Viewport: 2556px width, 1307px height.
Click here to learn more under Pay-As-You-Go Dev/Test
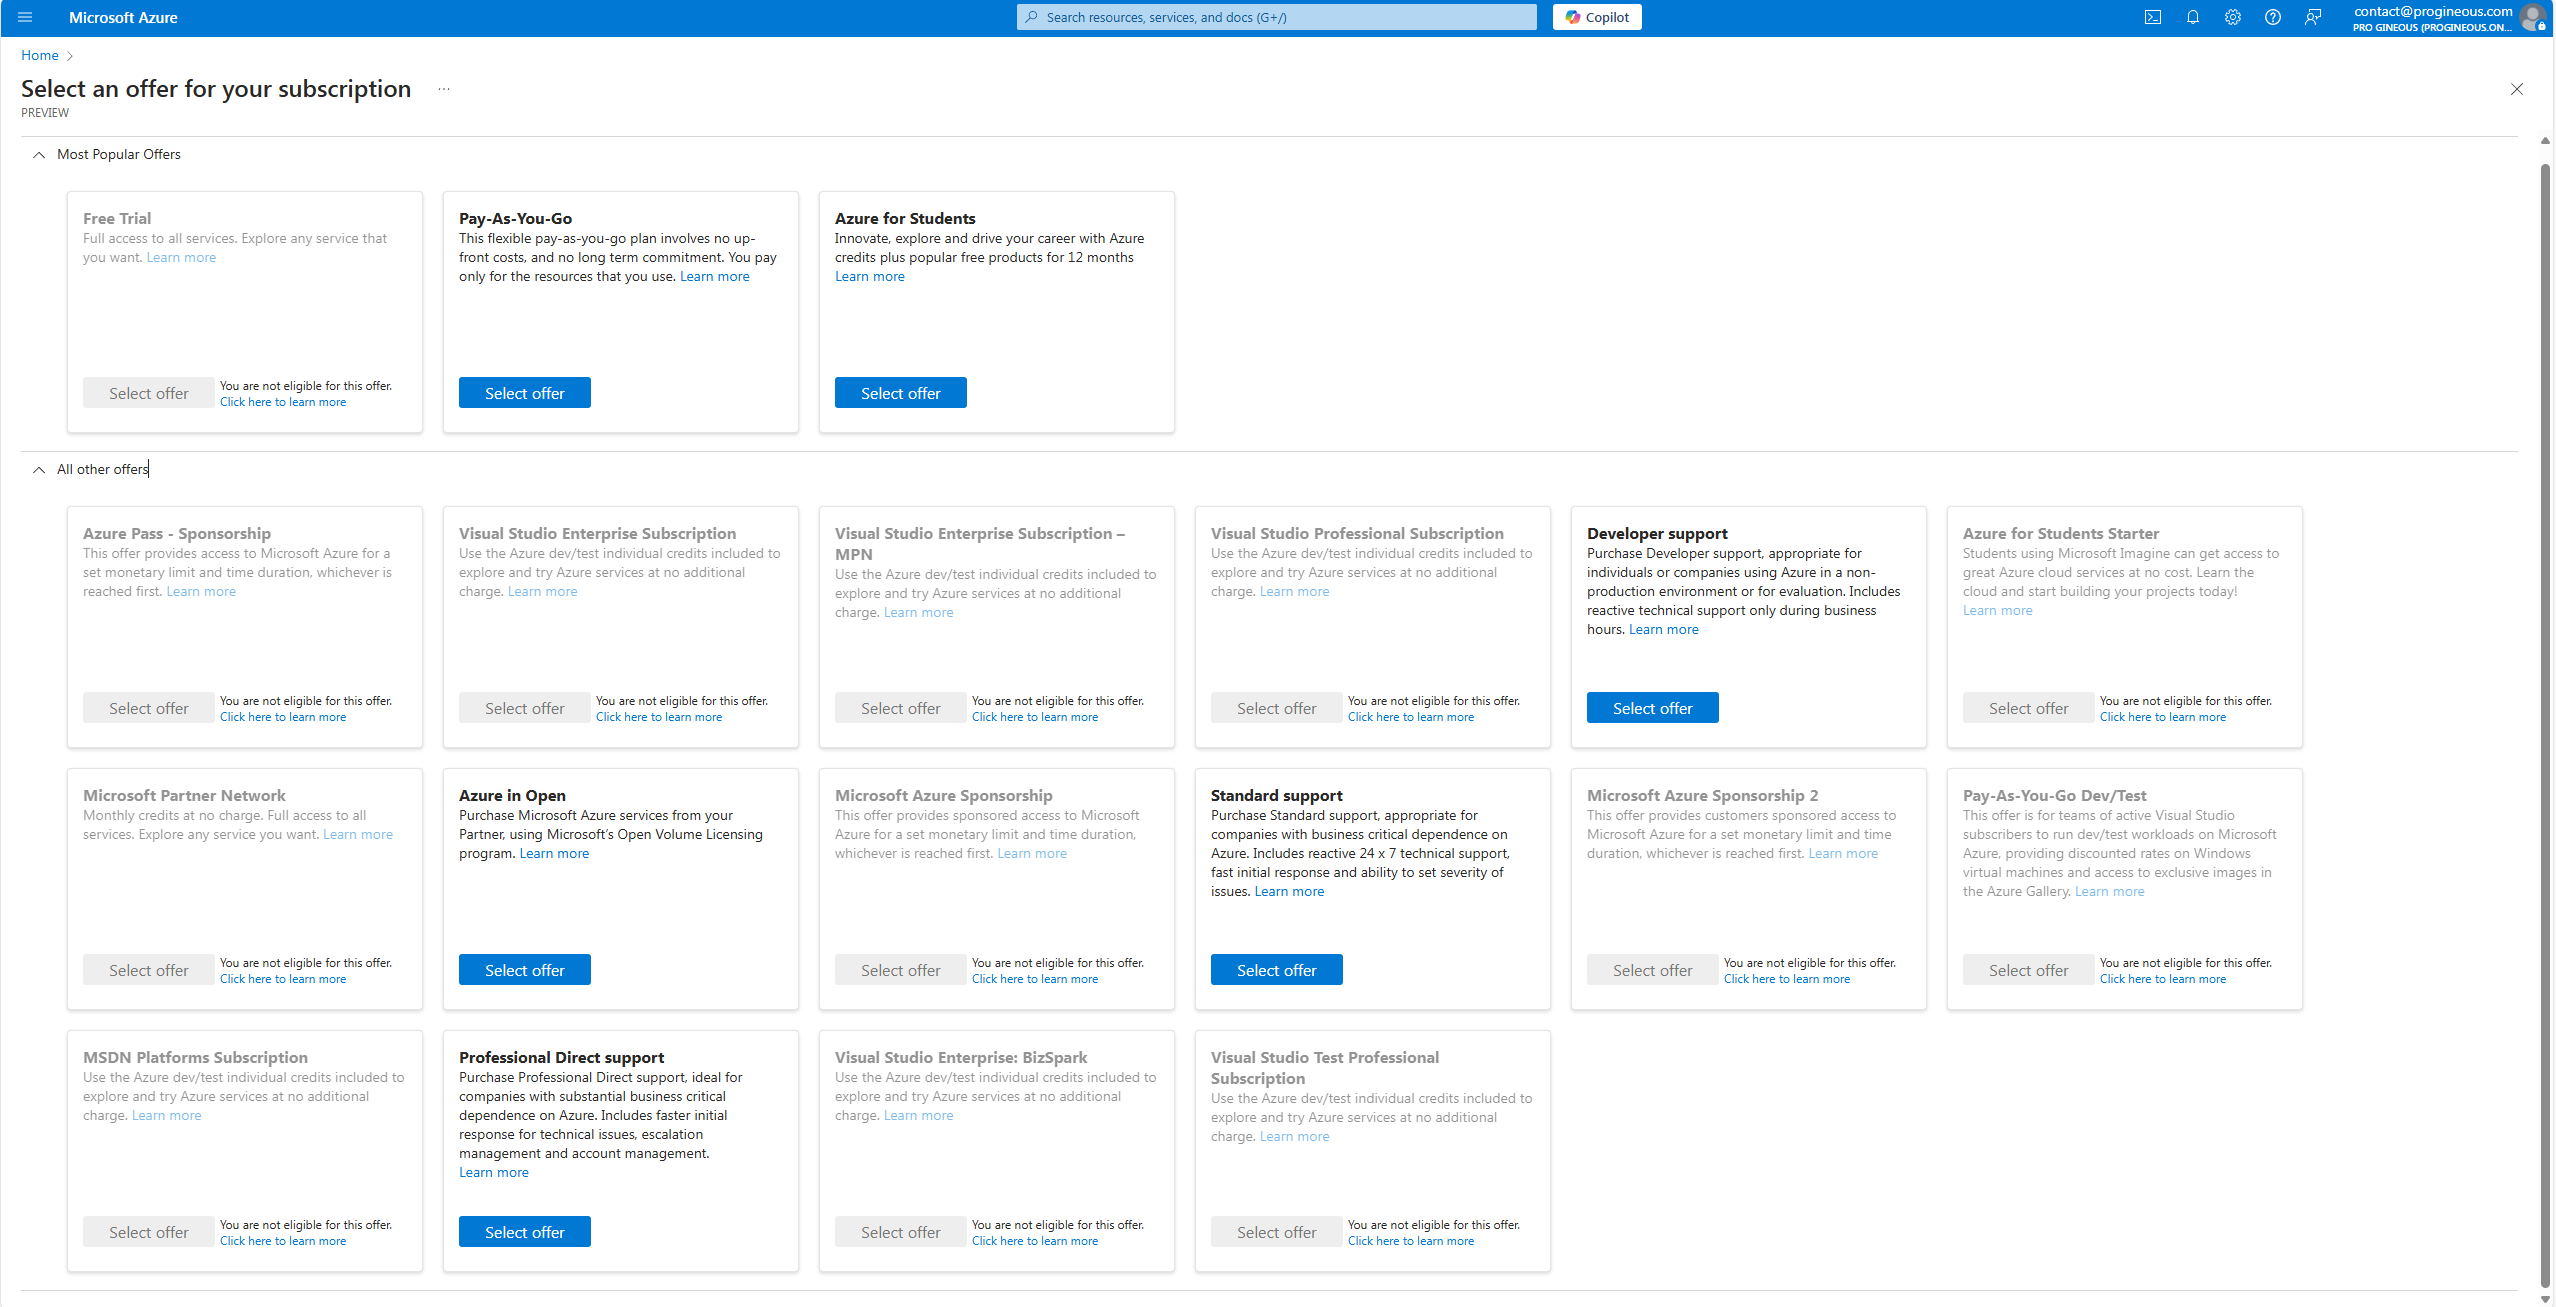click(2163, 979)
